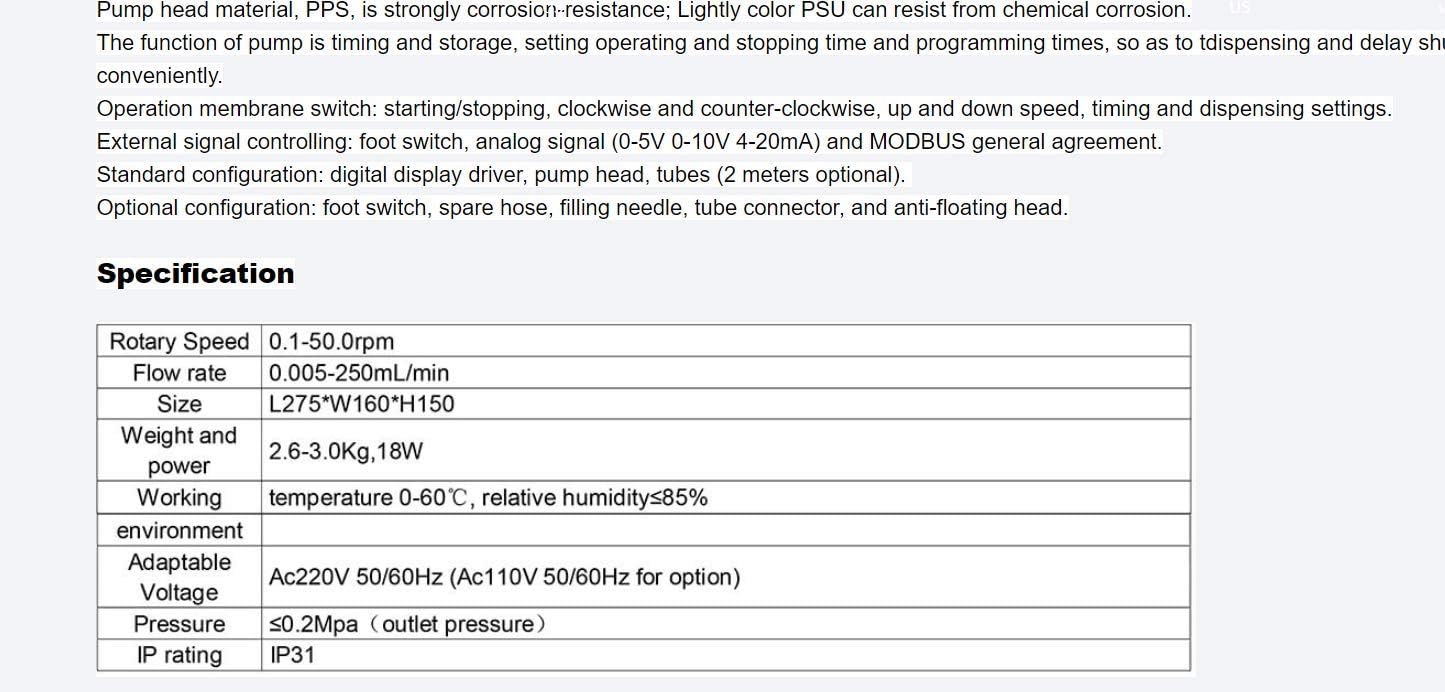1445x692 pixels.
Task: Click the Adaptable Voltage label cell
Action: [179, 577]
